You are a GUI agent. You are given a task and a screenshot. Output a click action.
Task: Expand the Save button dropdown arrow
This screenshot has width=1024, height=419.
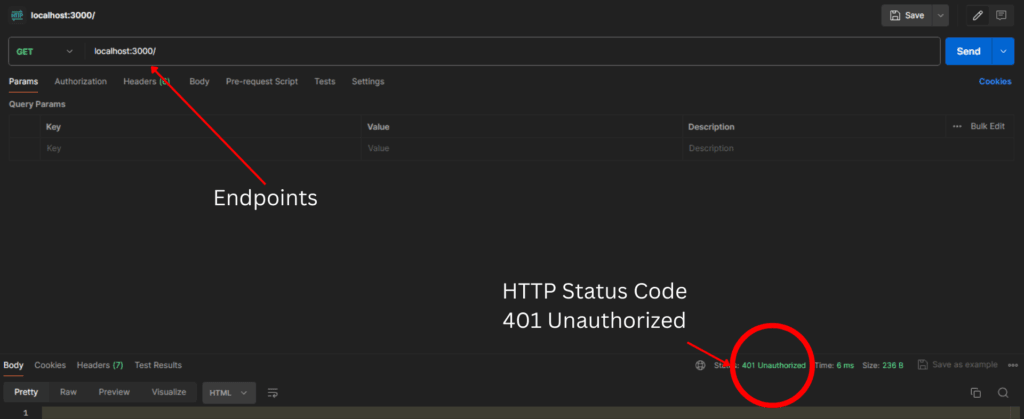pyautogui.click(x=940, y=16)
